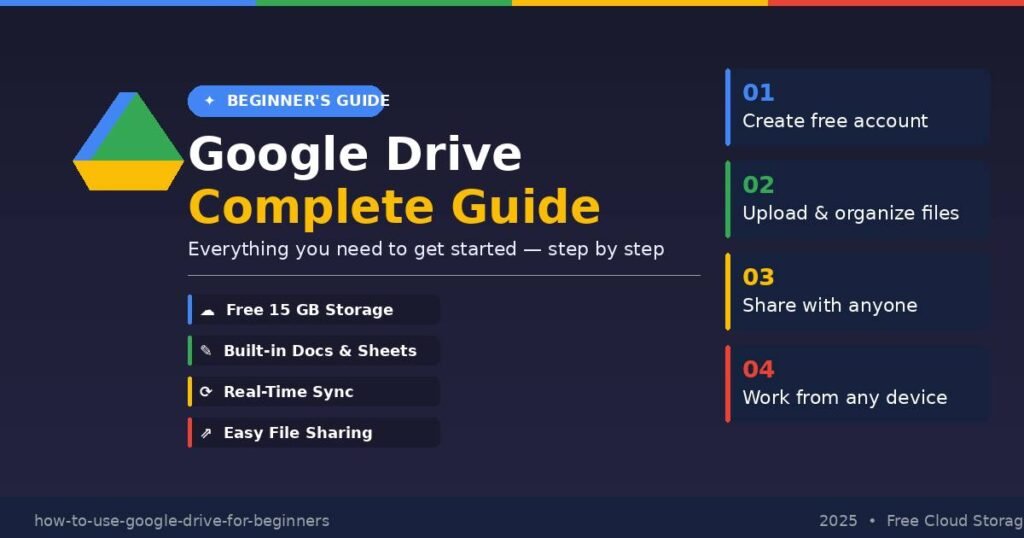Click the red number 04
The width and height of the screenshot is (1024, 538).
(x=758, y=370)
